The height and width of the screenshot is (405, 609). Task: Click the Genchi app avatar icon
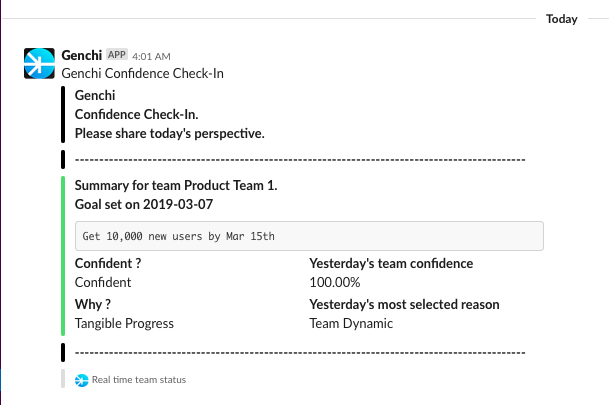[x=40, y=63]
